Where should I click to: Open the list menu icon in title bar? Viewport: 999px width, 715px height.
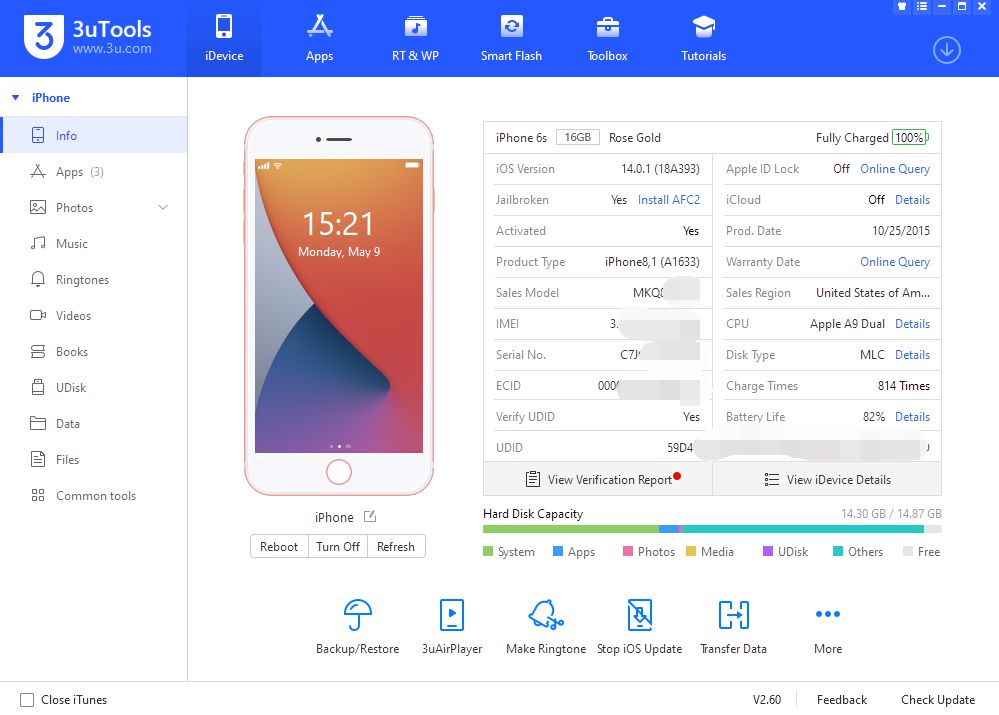(x=921, y=6)
